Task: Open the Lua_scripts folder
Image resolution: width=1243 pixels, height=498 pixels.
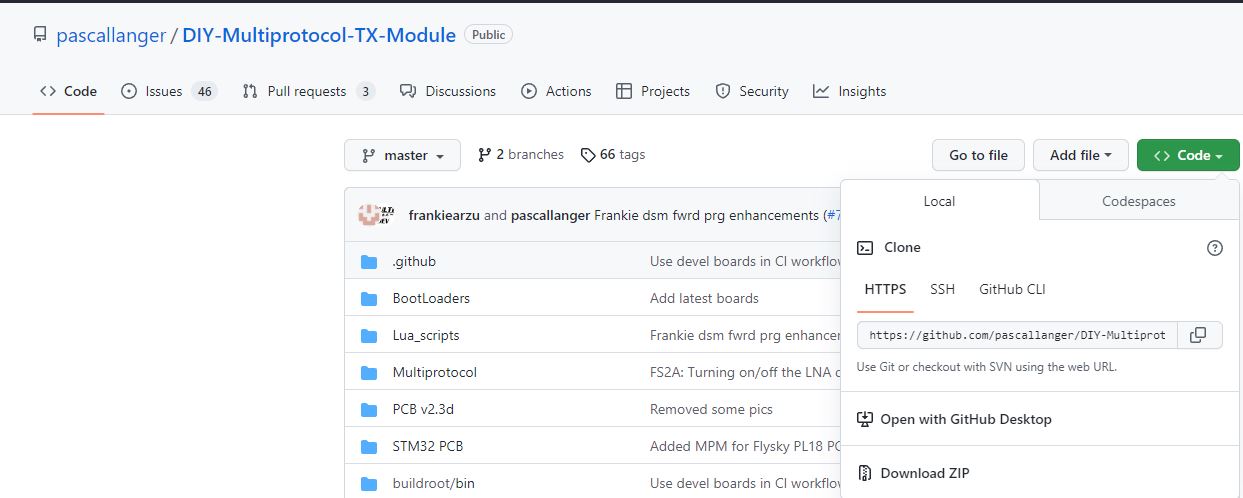Action: [426, 335]
